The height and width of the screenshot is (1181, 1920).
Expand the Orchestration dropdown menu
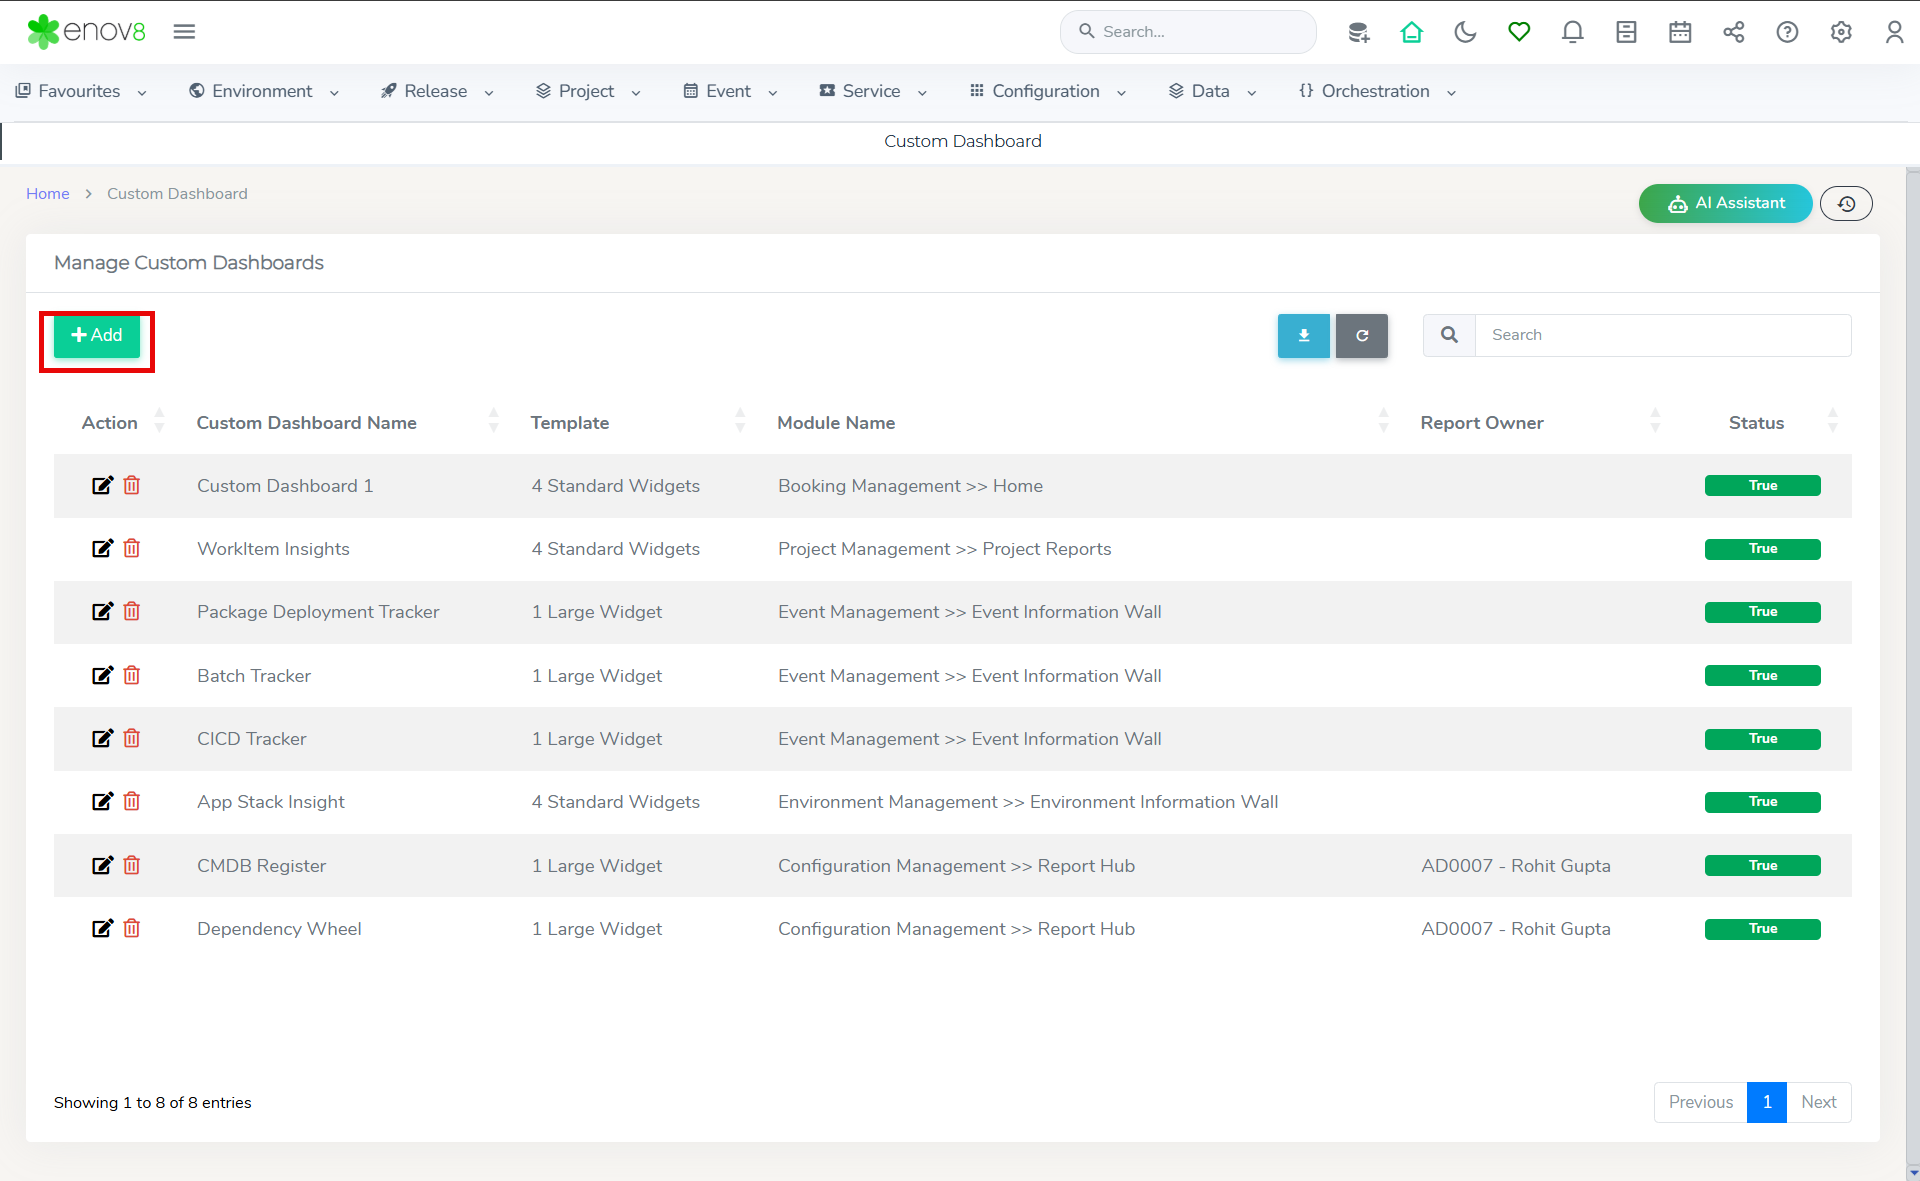1376,91
